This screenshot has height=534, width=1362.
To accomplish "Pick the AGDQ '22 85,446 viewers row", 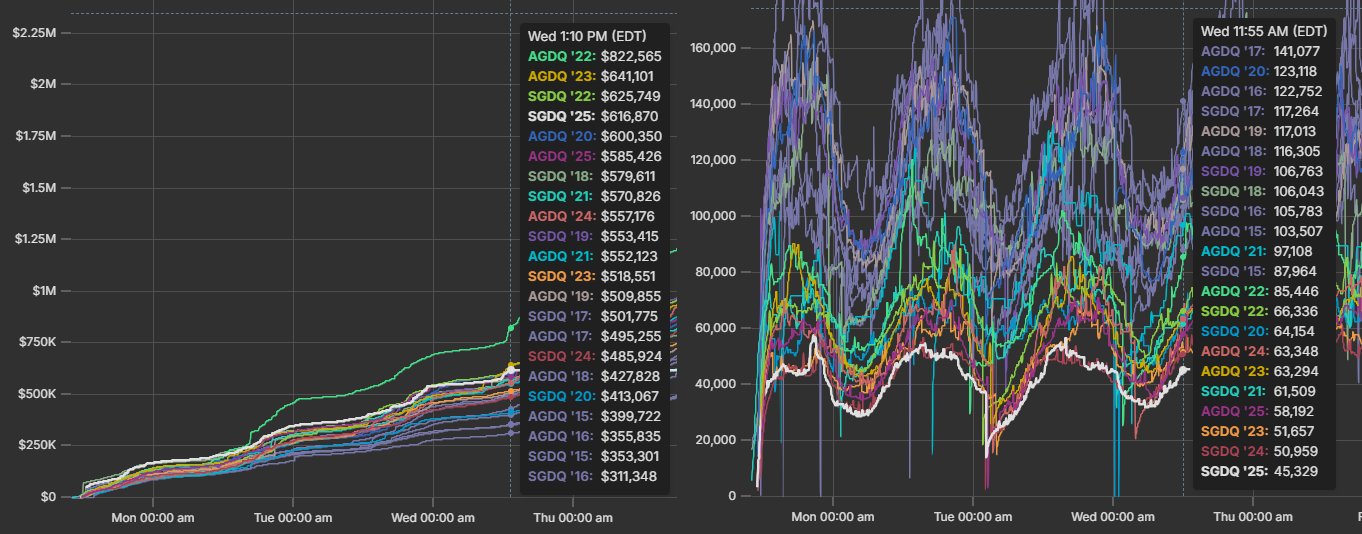I will [1259, 291].
